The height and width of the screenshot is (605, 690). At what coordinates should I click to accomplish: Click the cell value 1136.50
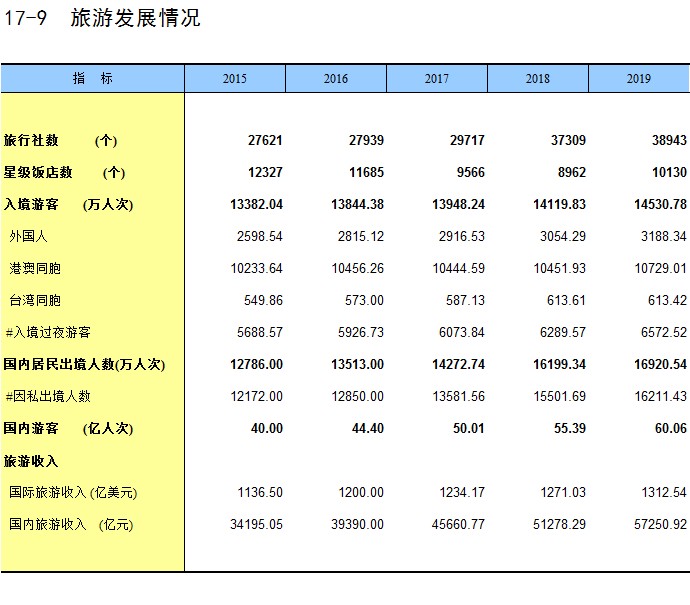click(260, 492)
